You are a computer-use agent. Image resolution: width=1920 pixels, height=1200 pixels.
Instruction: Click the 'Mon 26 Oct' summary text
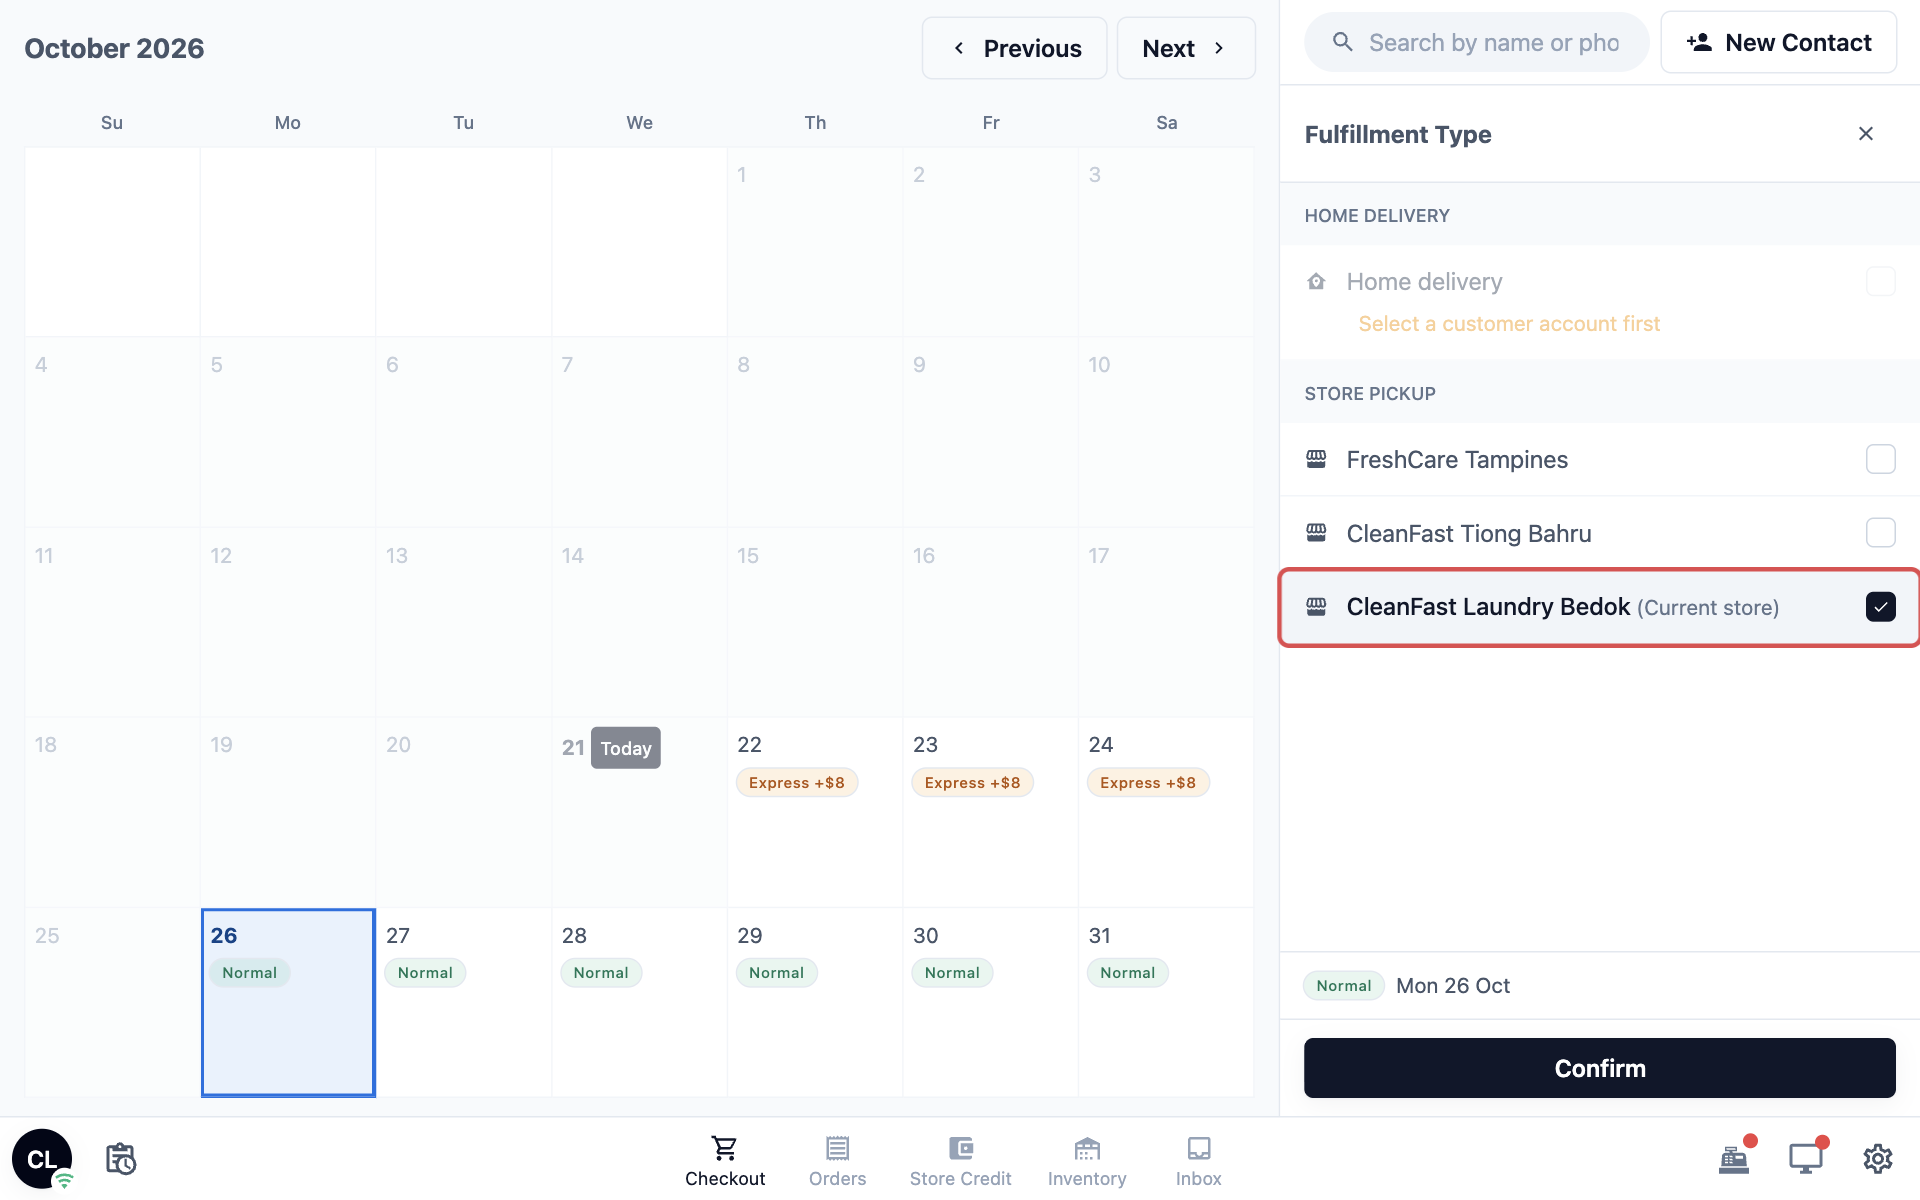click(x=1453, y=986)
